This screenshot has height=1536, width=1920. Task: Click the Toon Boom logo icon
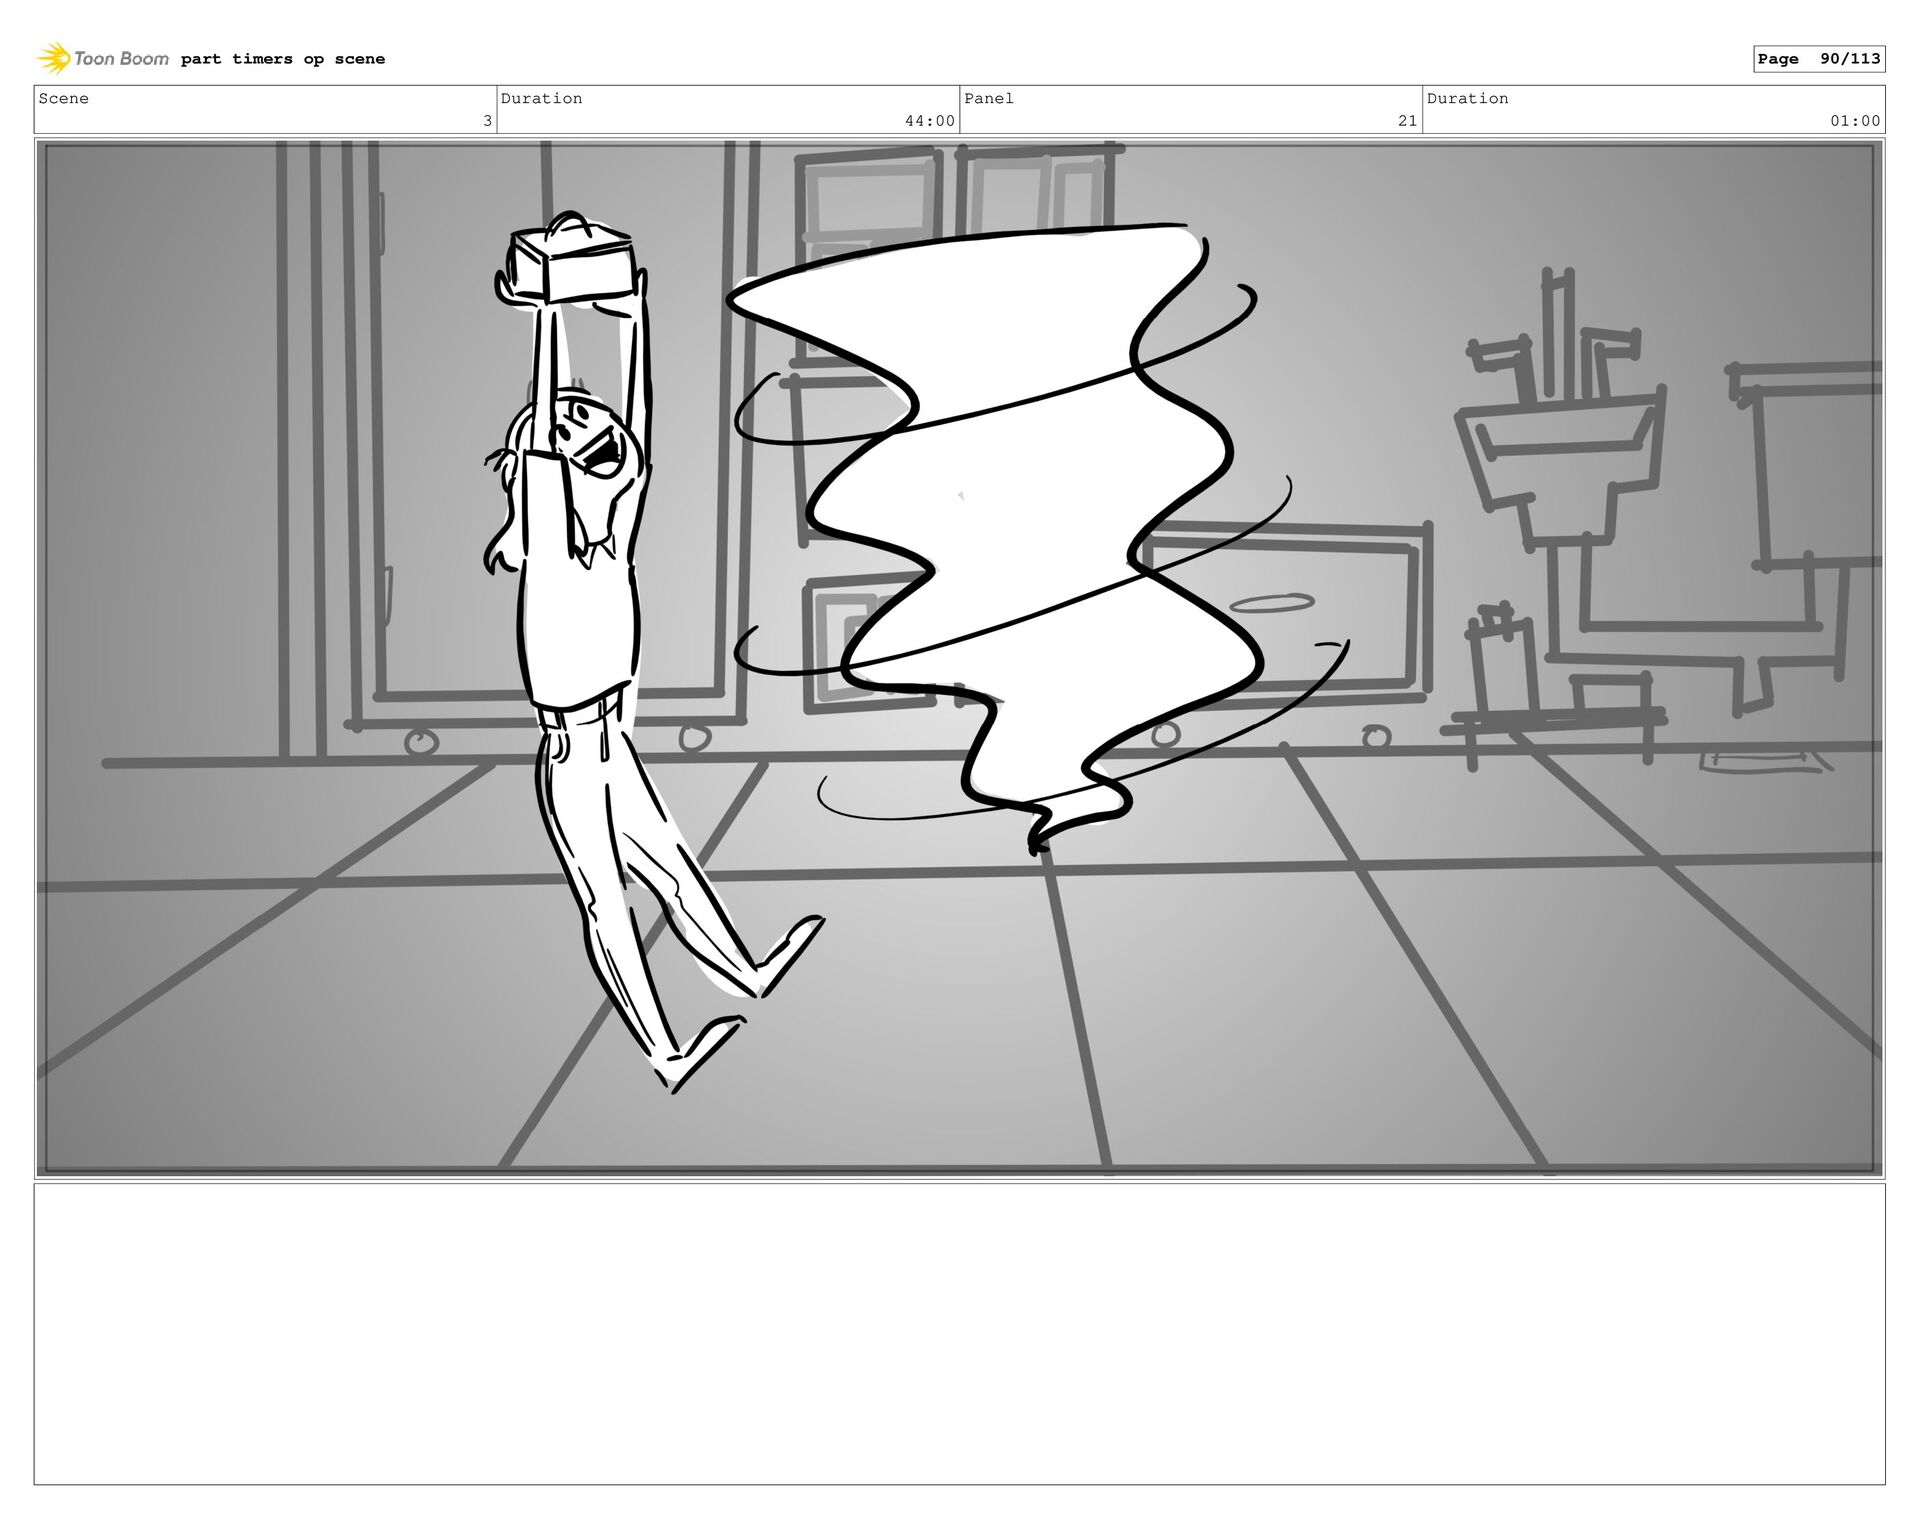pos(54,59)
